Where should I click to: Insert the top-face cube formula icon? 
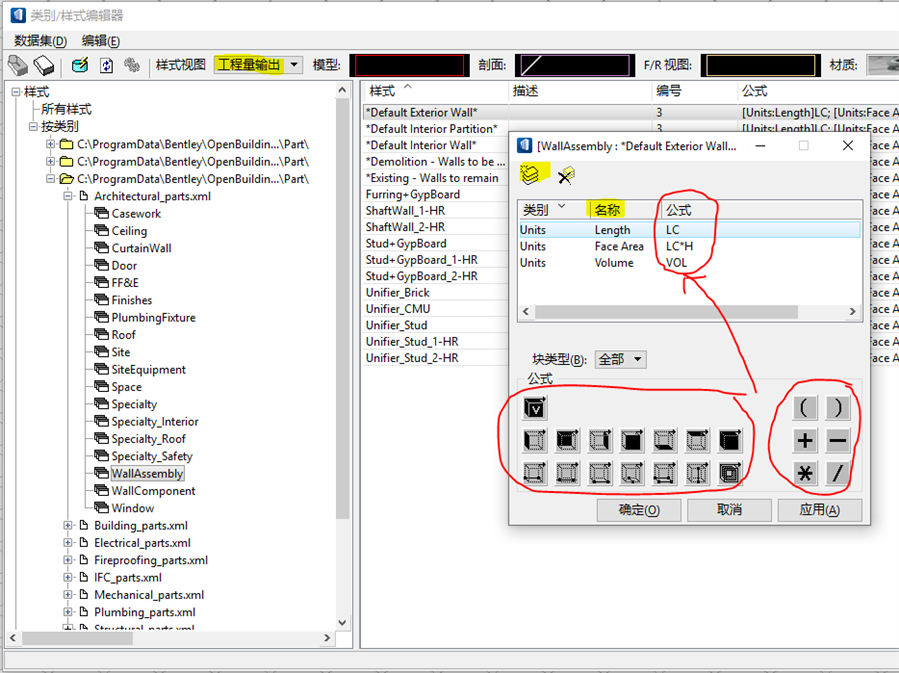697,440
